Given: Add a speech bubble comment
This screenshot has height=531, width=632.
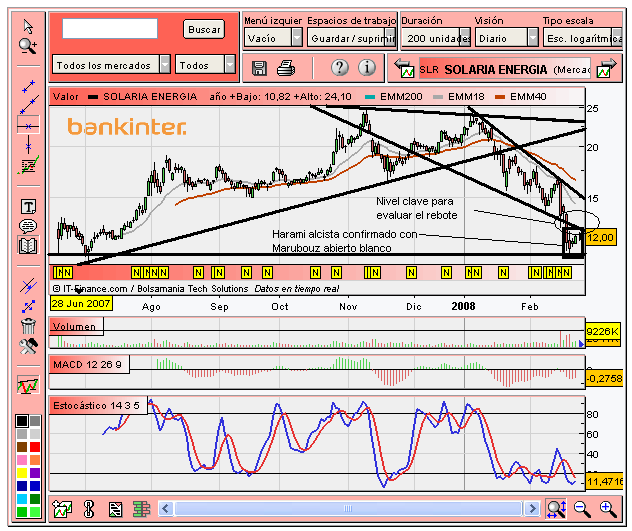Looking at the screenshot, I should tap(28, 226).
